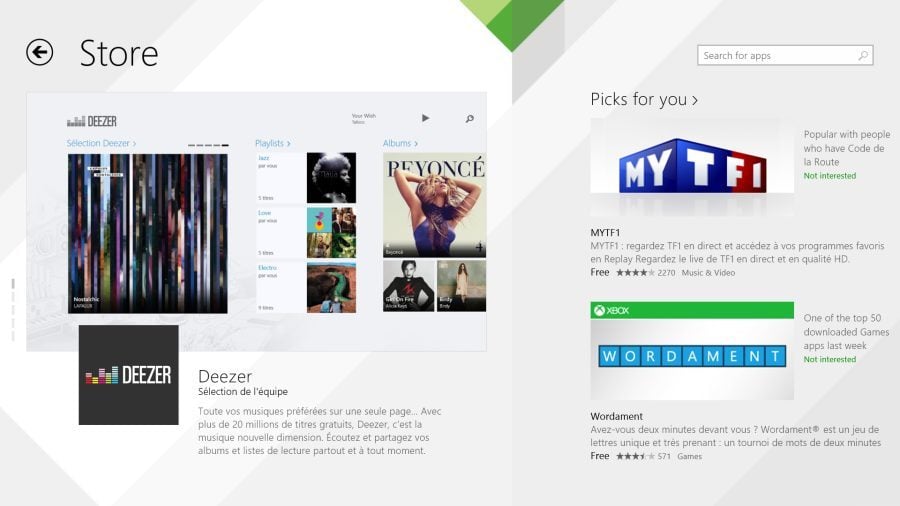Image resolution: width=900 pixels, height=506 pixels.
Task: Click the Birdy album cover in preview
Action: click(x=461, y=286)
